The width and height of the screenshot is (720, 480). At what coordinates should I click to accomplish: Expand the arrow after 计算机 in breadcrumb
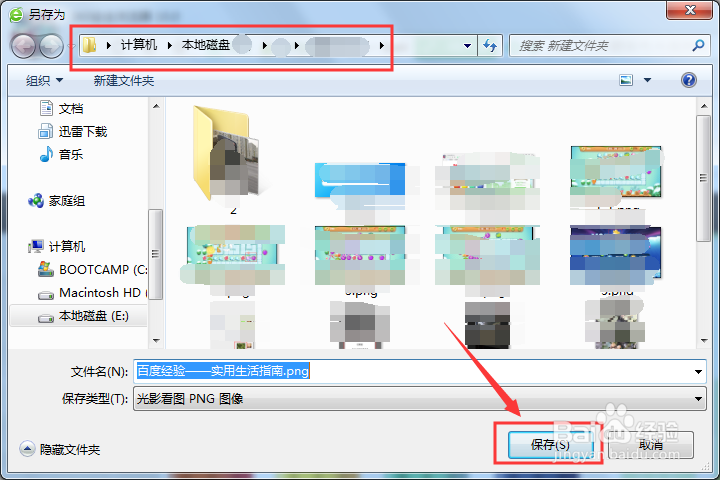[169, 45]
